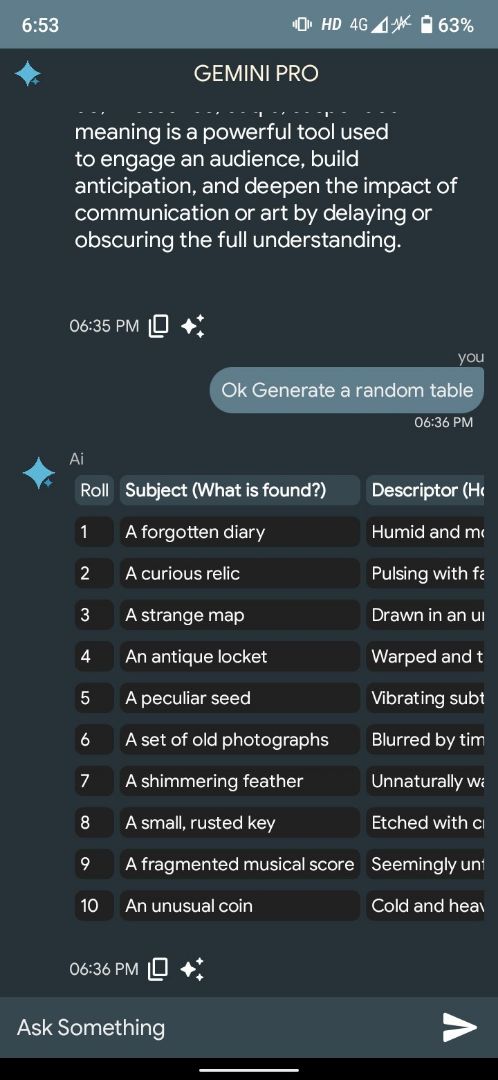Tap roll number 5 cell
This screenshot has width=498, height=1080.
pyautogui.click(x=94, y=698)
